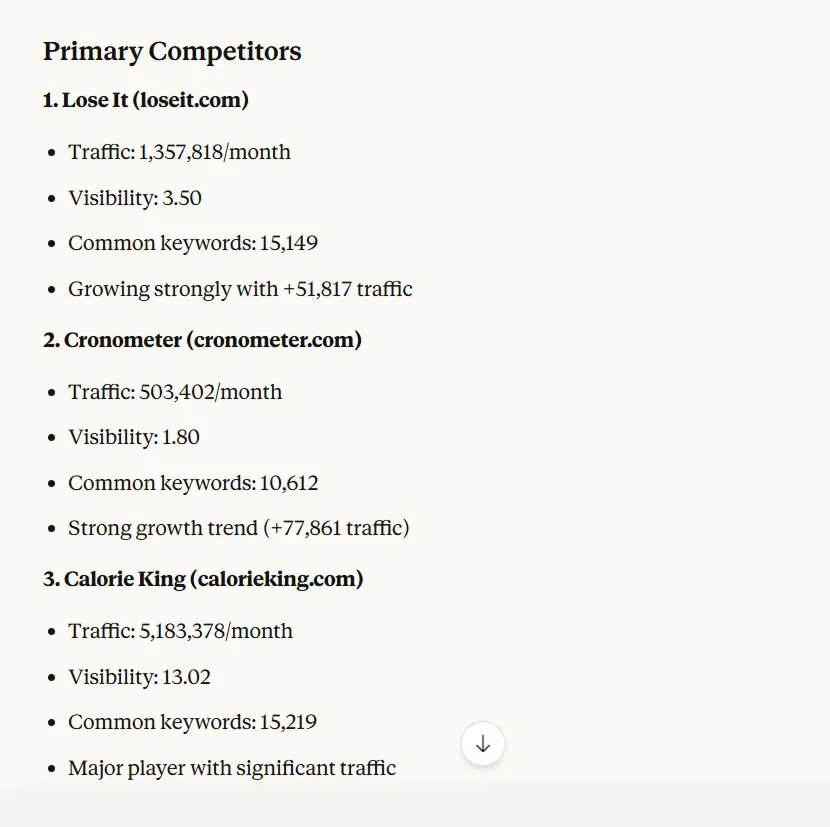Image resolution: width=830 pixels, height=827 pixels.
Task: Click the Traffic 1,357,818/month line
Action: click(179, 152)
